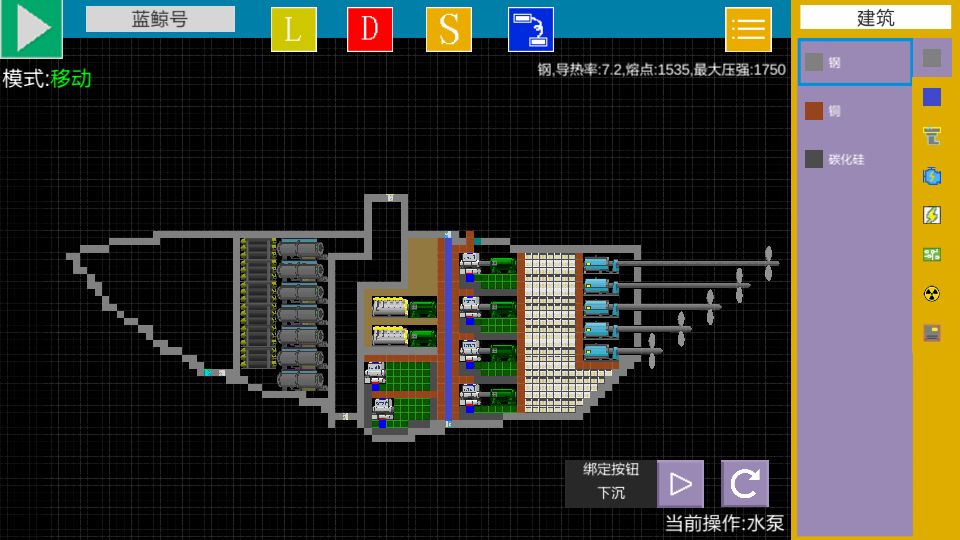Open the pipe funnel category icon
Screen dimensions: 960x540
tap(932, 136)
